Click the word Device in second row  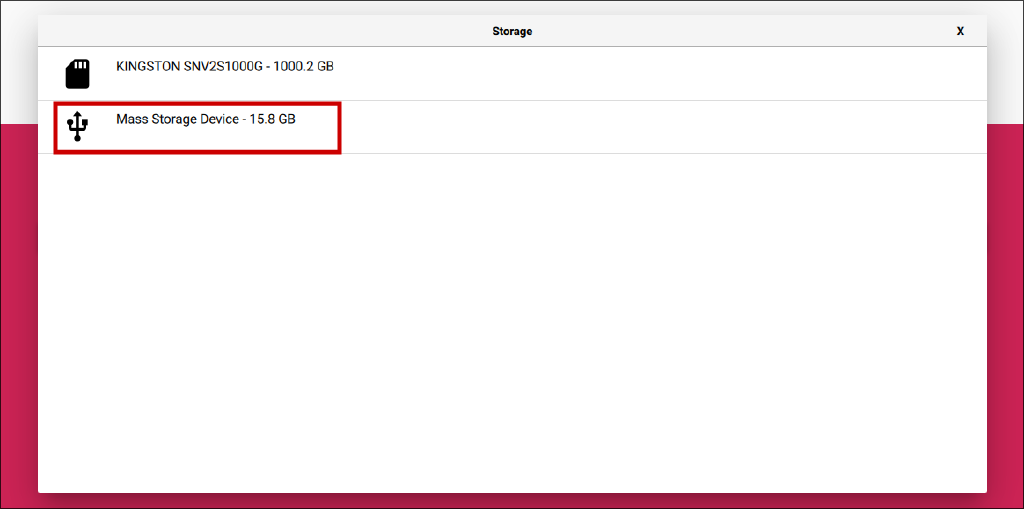[215, 119]
